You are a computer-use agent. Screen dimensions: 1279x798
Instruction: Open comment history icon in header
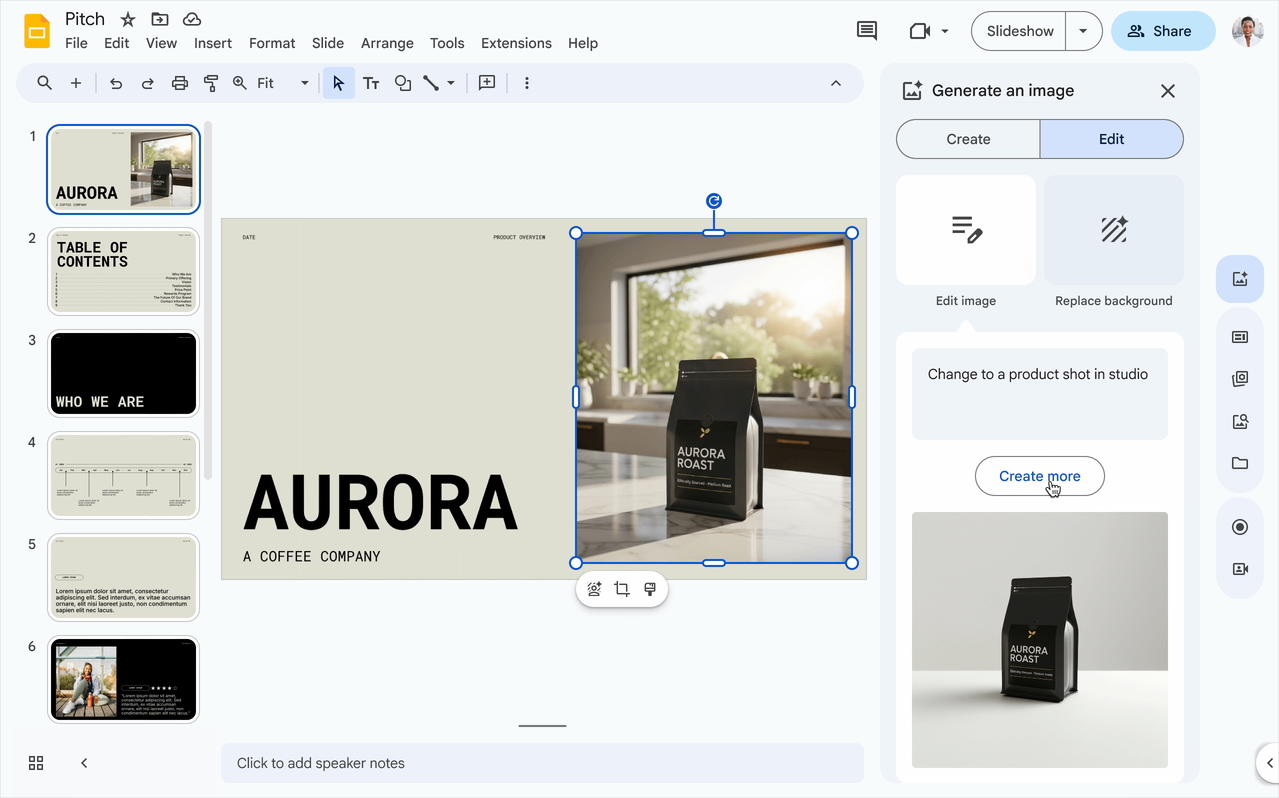867,31
